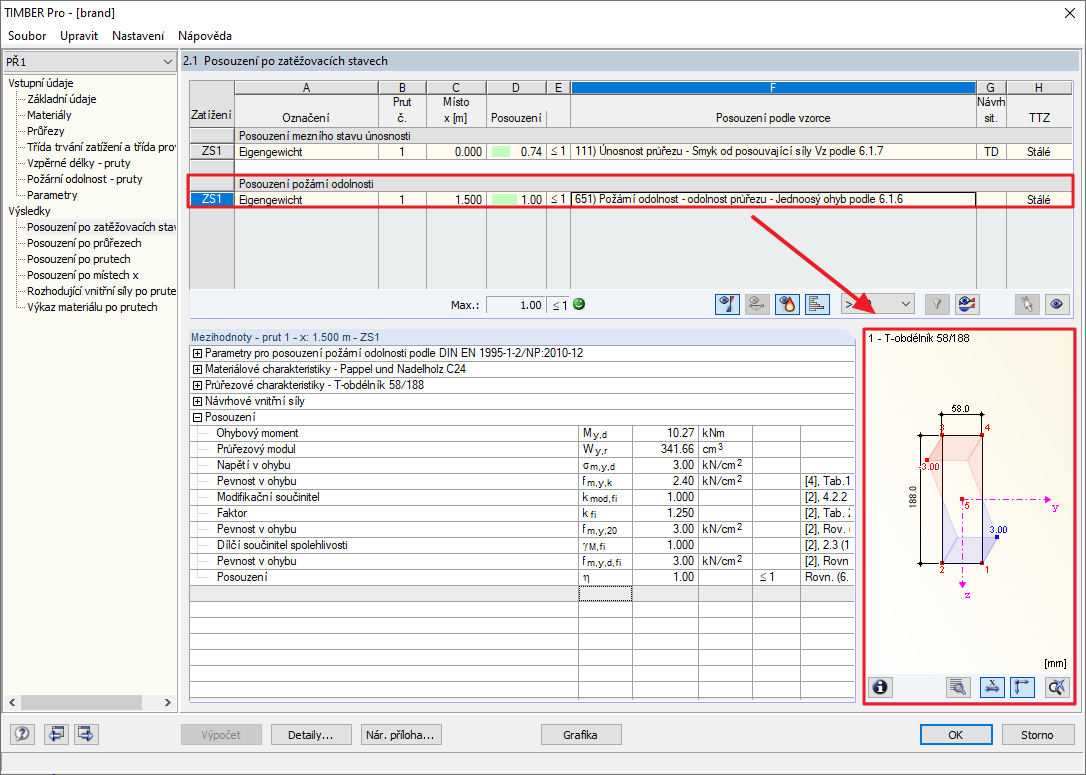Click the grayed member load view icon
1086x775 pixels.
(757, 304)
